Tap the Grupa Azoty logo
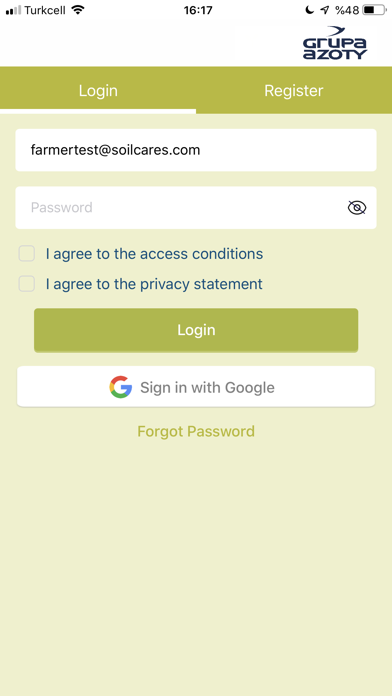 click(335, 43)
